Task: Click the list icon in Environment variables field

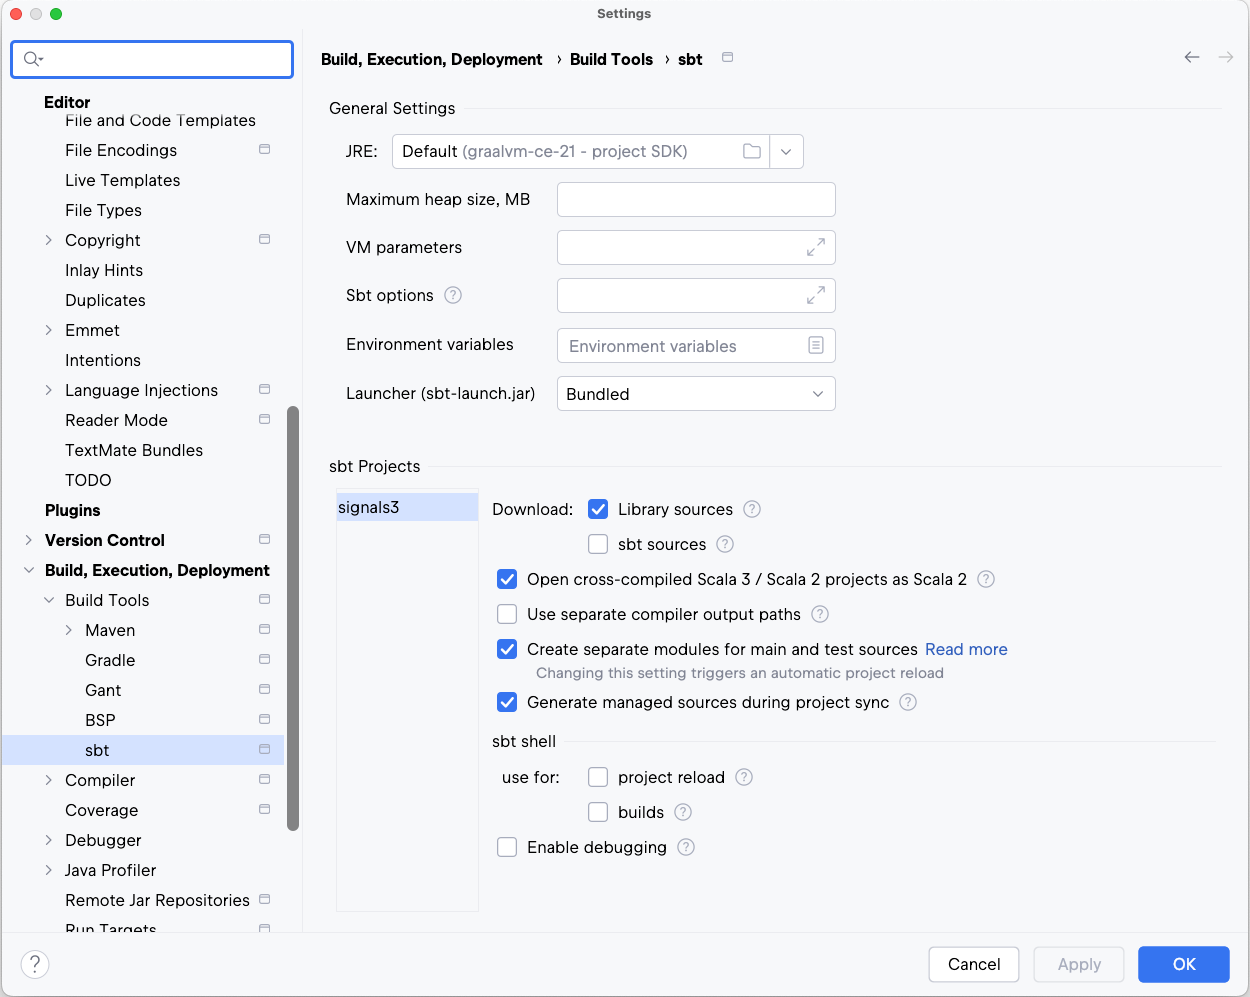Action: [x=818, y=345]
